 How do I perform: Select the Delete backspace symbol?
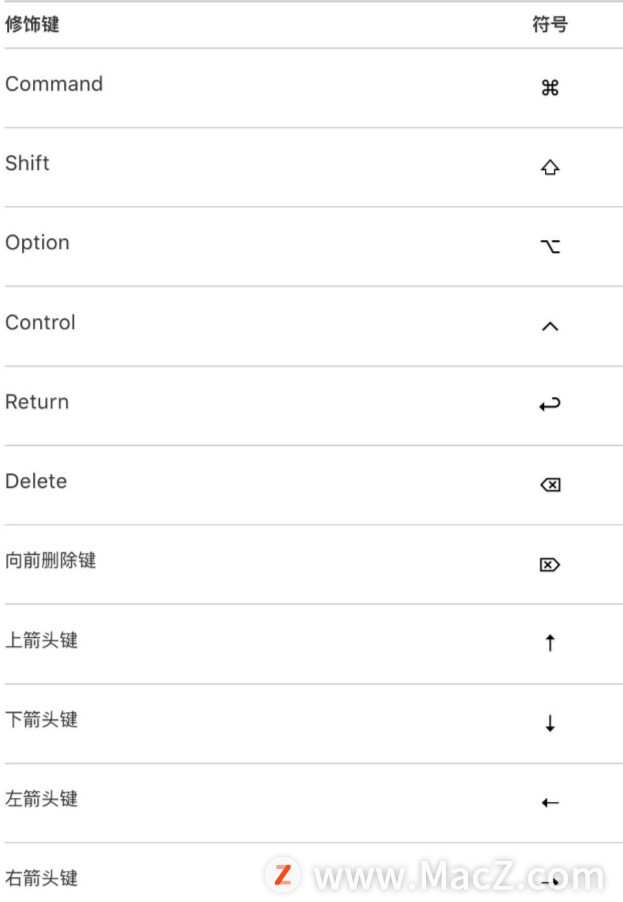(551, 485)
